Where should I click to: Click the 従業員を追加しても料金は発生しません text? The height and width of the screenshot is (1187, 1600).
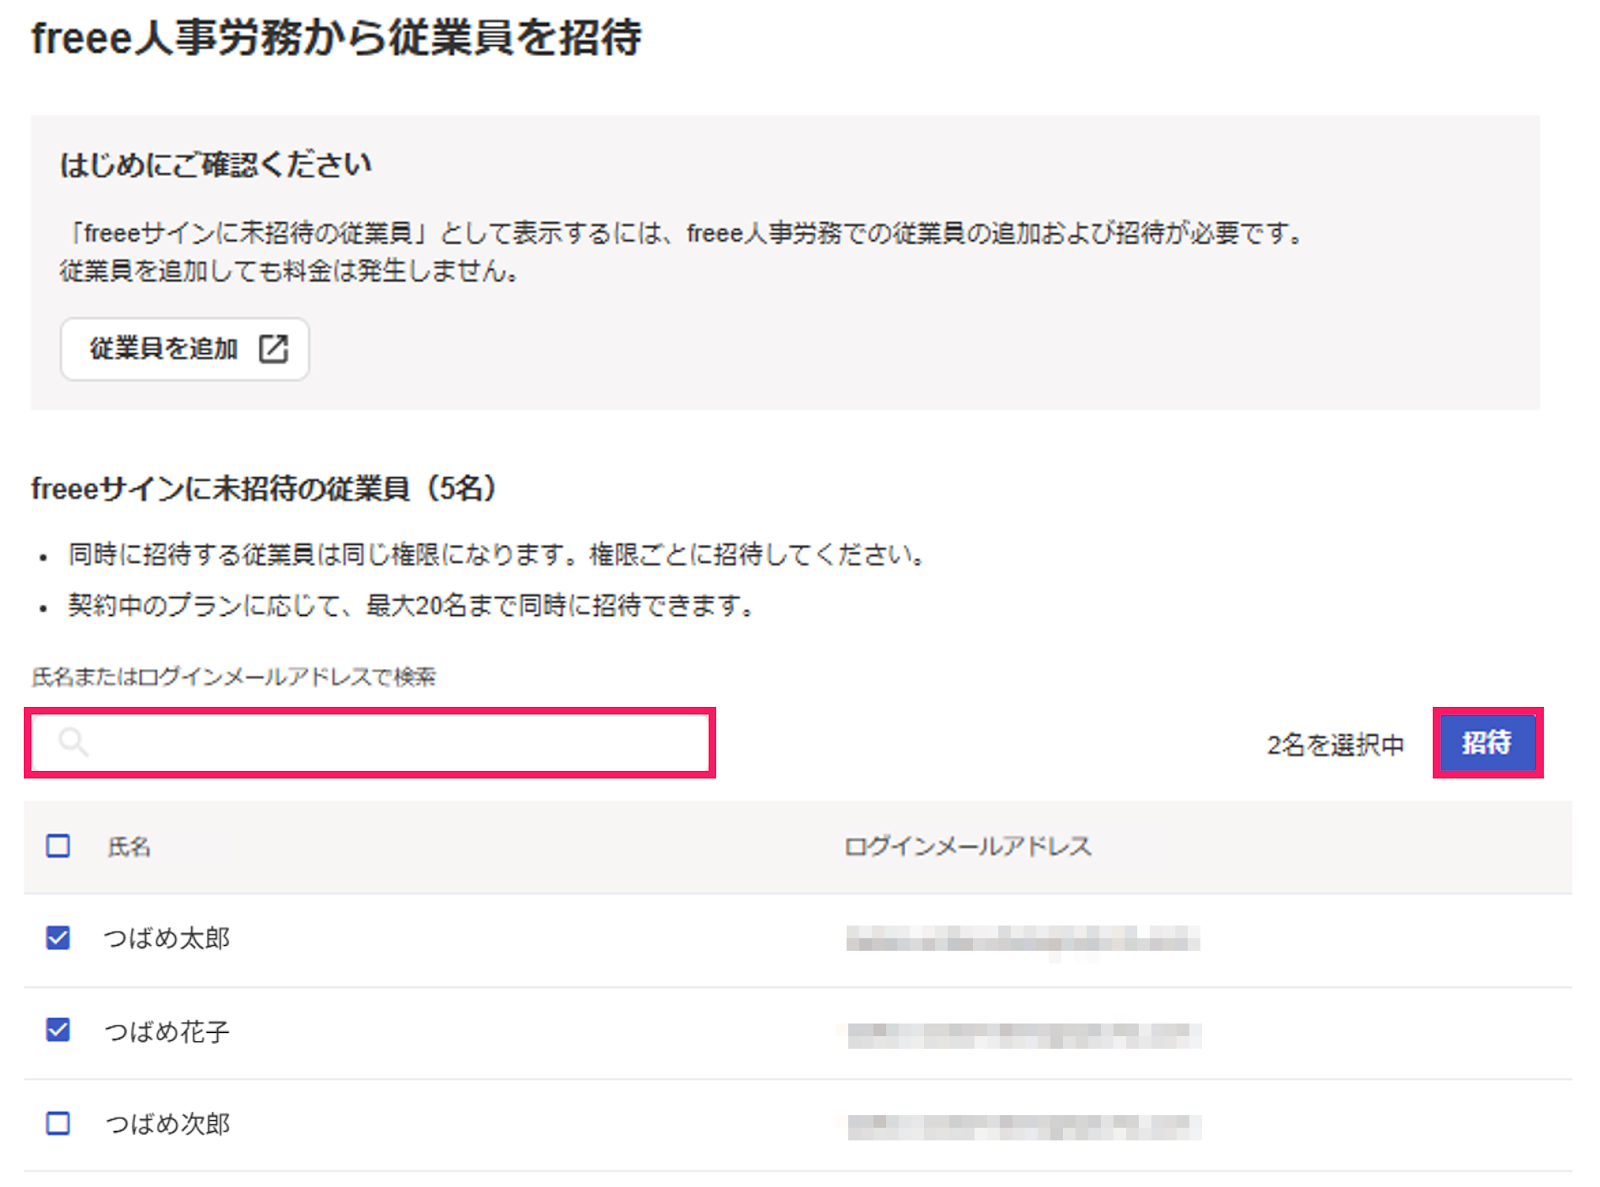pyautogui.click(x=288, y=271)
